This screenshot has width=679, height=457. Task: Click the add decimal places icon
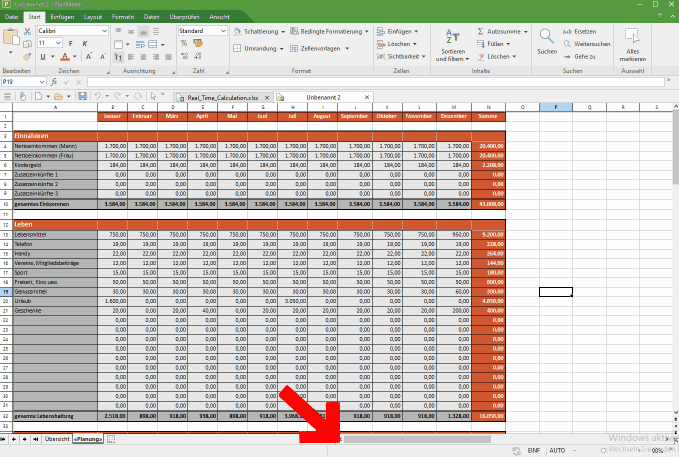tap(184, 56)
